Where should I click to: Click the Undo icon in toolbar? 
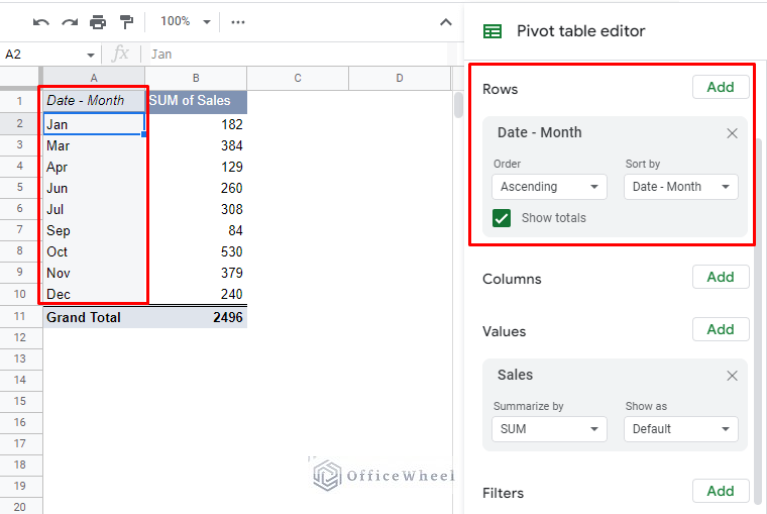click(x=41, y=21)
